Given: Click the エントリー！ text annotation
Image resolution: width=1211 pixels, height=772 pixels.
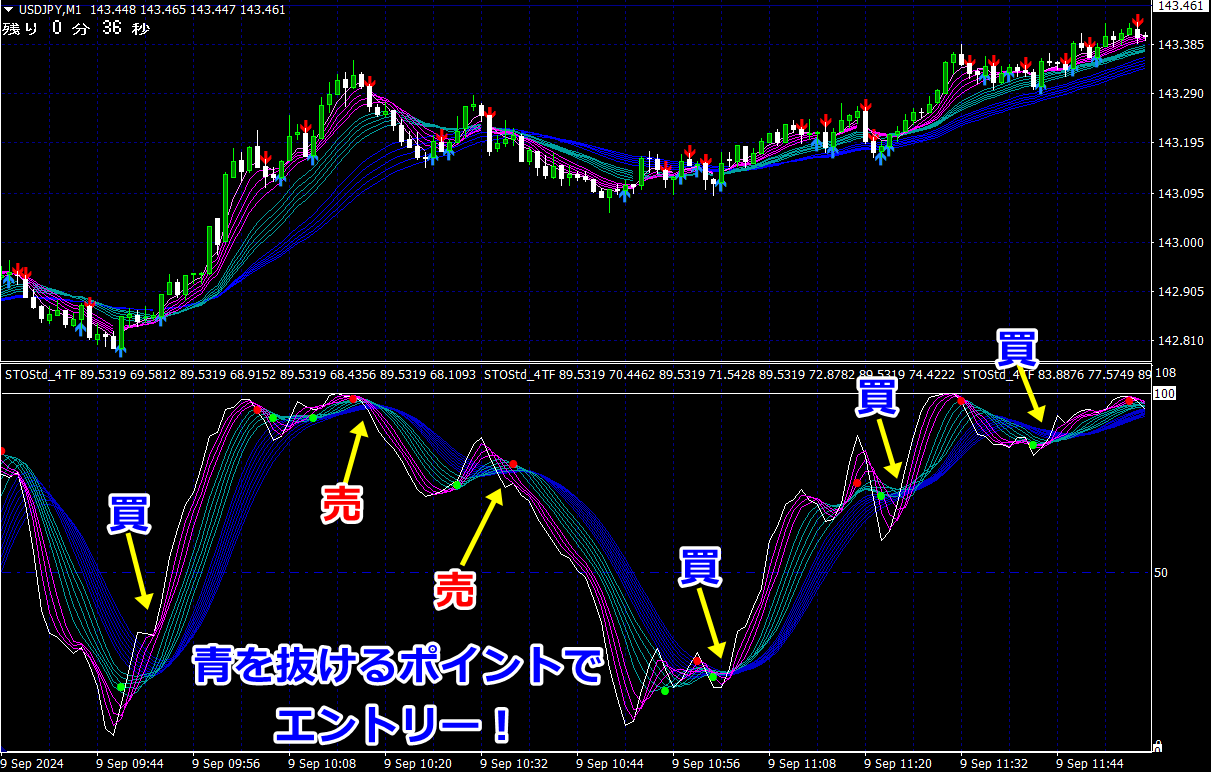Looking at the screenshot, I should pyautogui.click(x=396, y=726).
